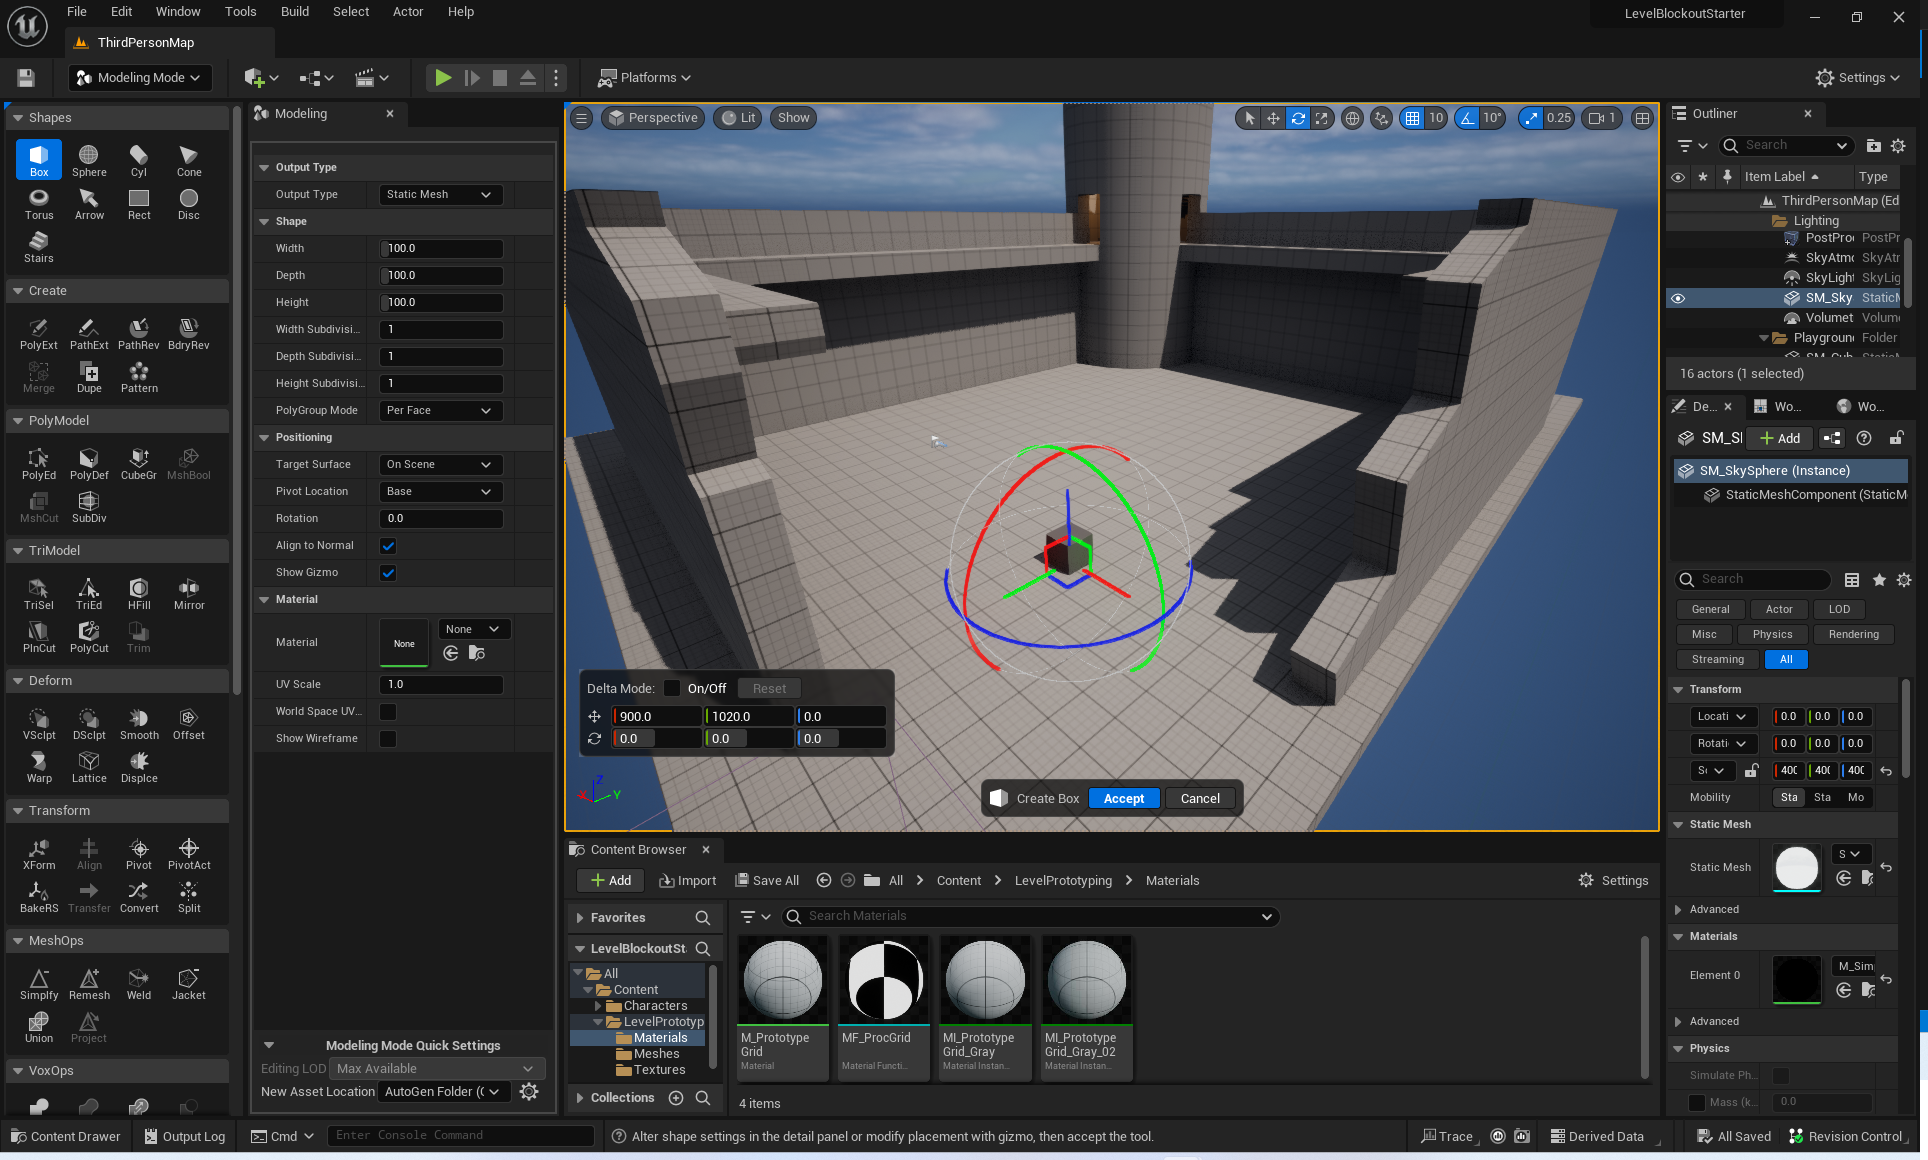This screenshot has width=1928, height=1160.
Task: Open the VSclpt sculpt tool
Action: (x=39, y=723)
